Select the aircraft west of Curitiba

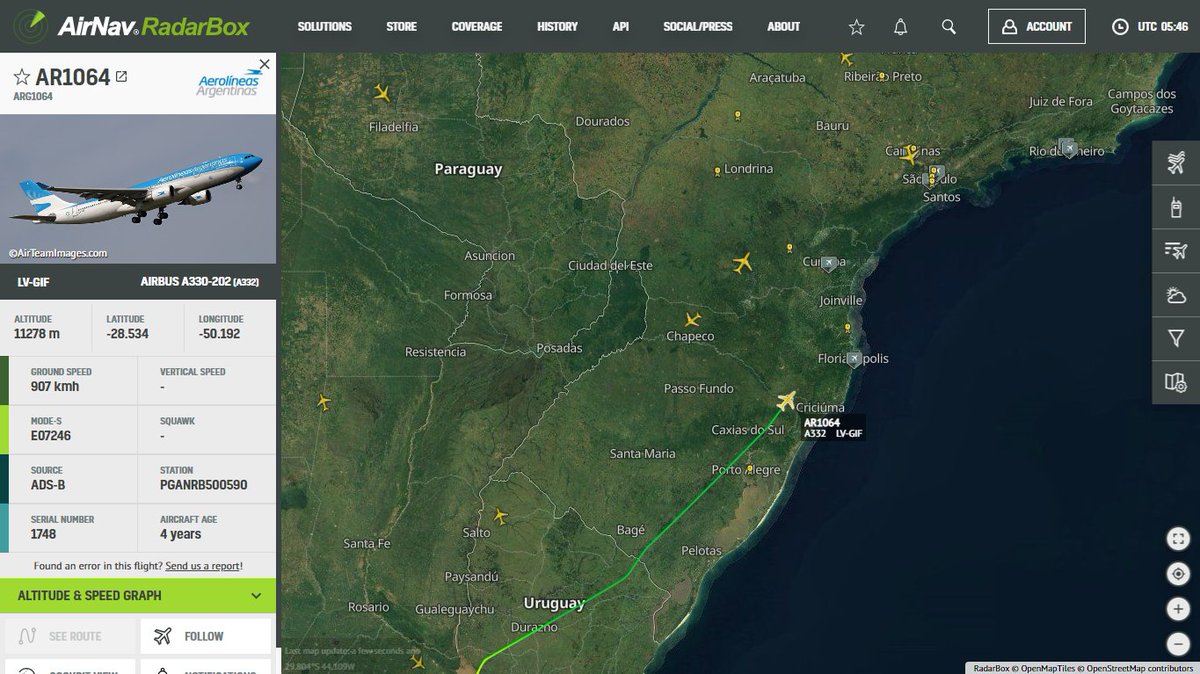pyautogui.click(x=742, y=263)
